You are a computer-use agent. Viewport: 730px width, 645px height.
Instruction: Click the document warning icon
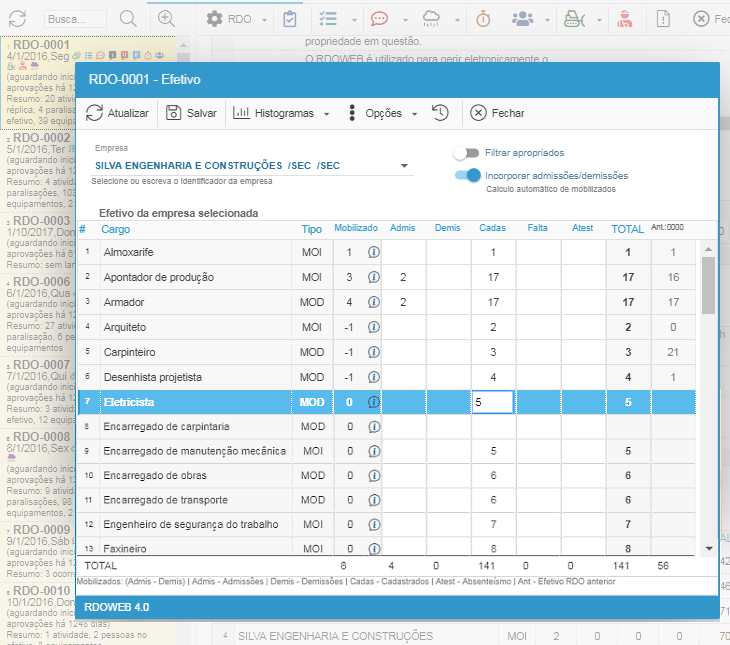point(663,19)
